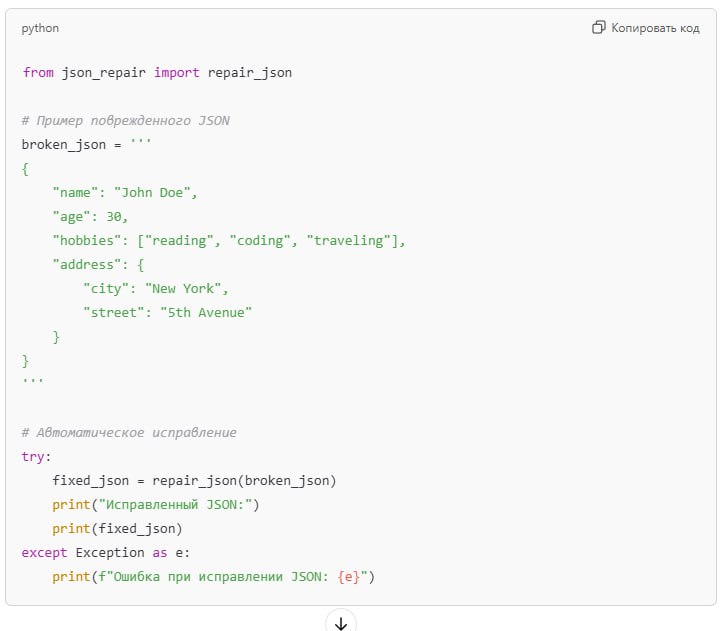This screenshot has height=631, width=725.
Task: Click the "import" keyword in first line
Action: (x=177, y=73)
